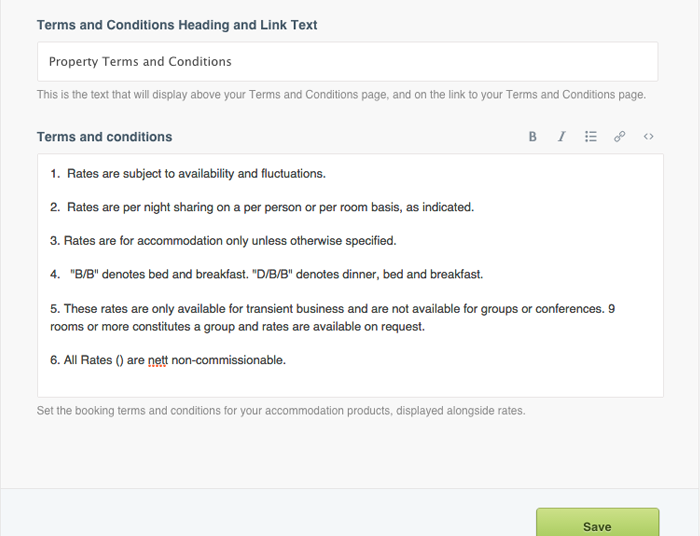This screenshot has height=536, width=700.
Task: Switch to HTML code view icon
Action: (x=649, y=137)
